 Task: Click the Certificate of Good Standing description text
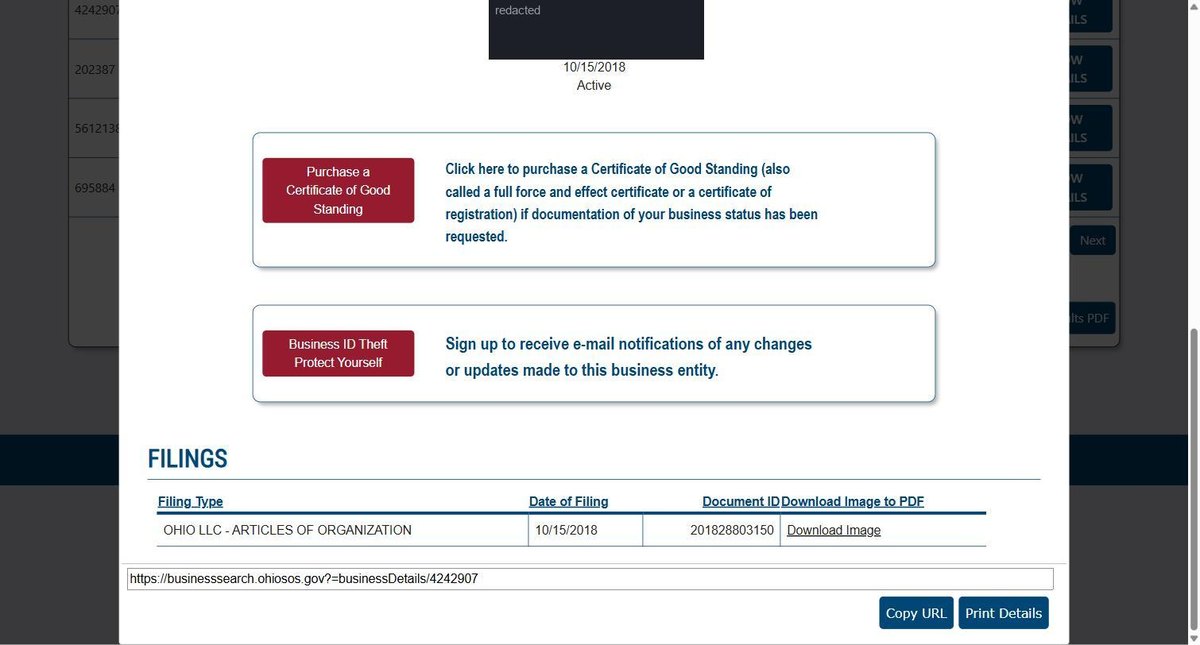point(631,203)
